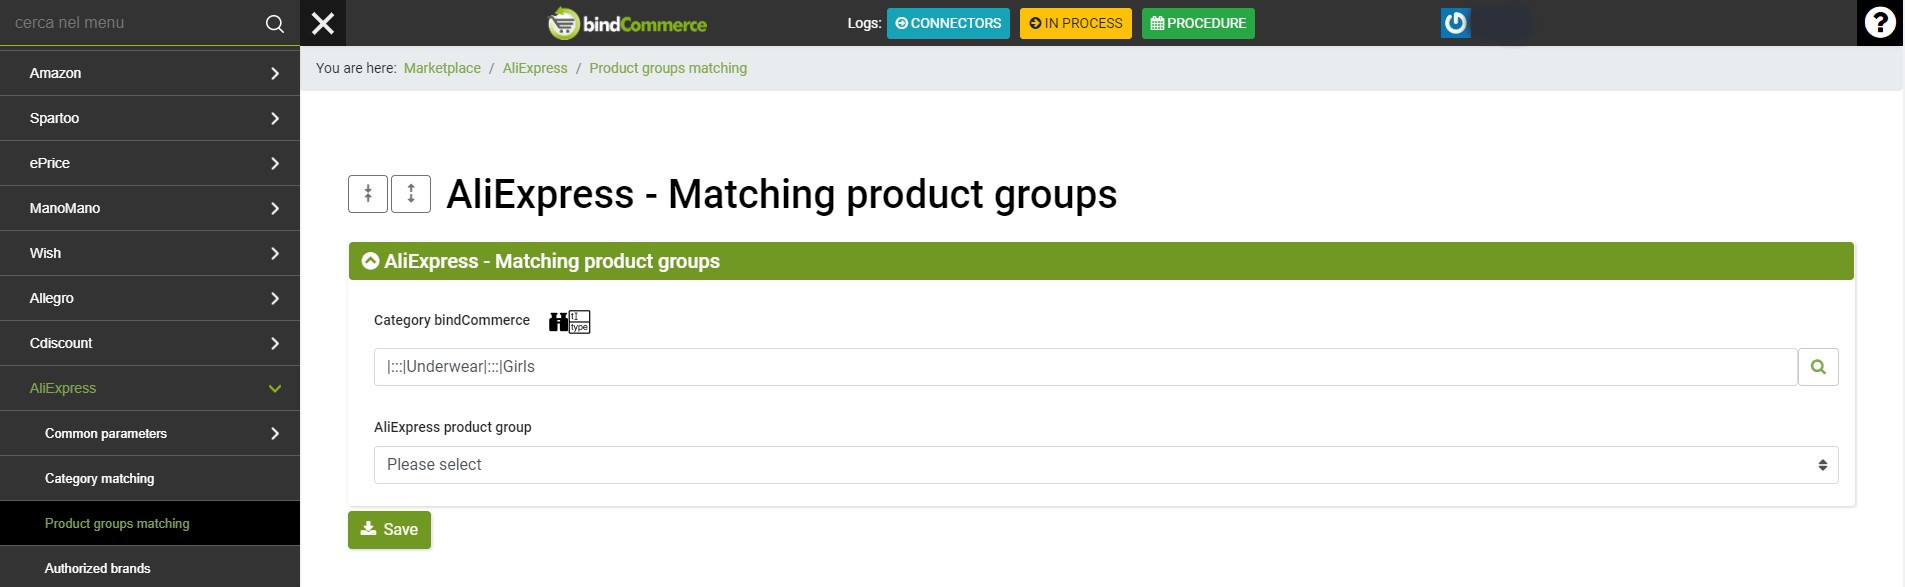Expand the Allegro menu chevron
1905x587 pixels.
275,298
